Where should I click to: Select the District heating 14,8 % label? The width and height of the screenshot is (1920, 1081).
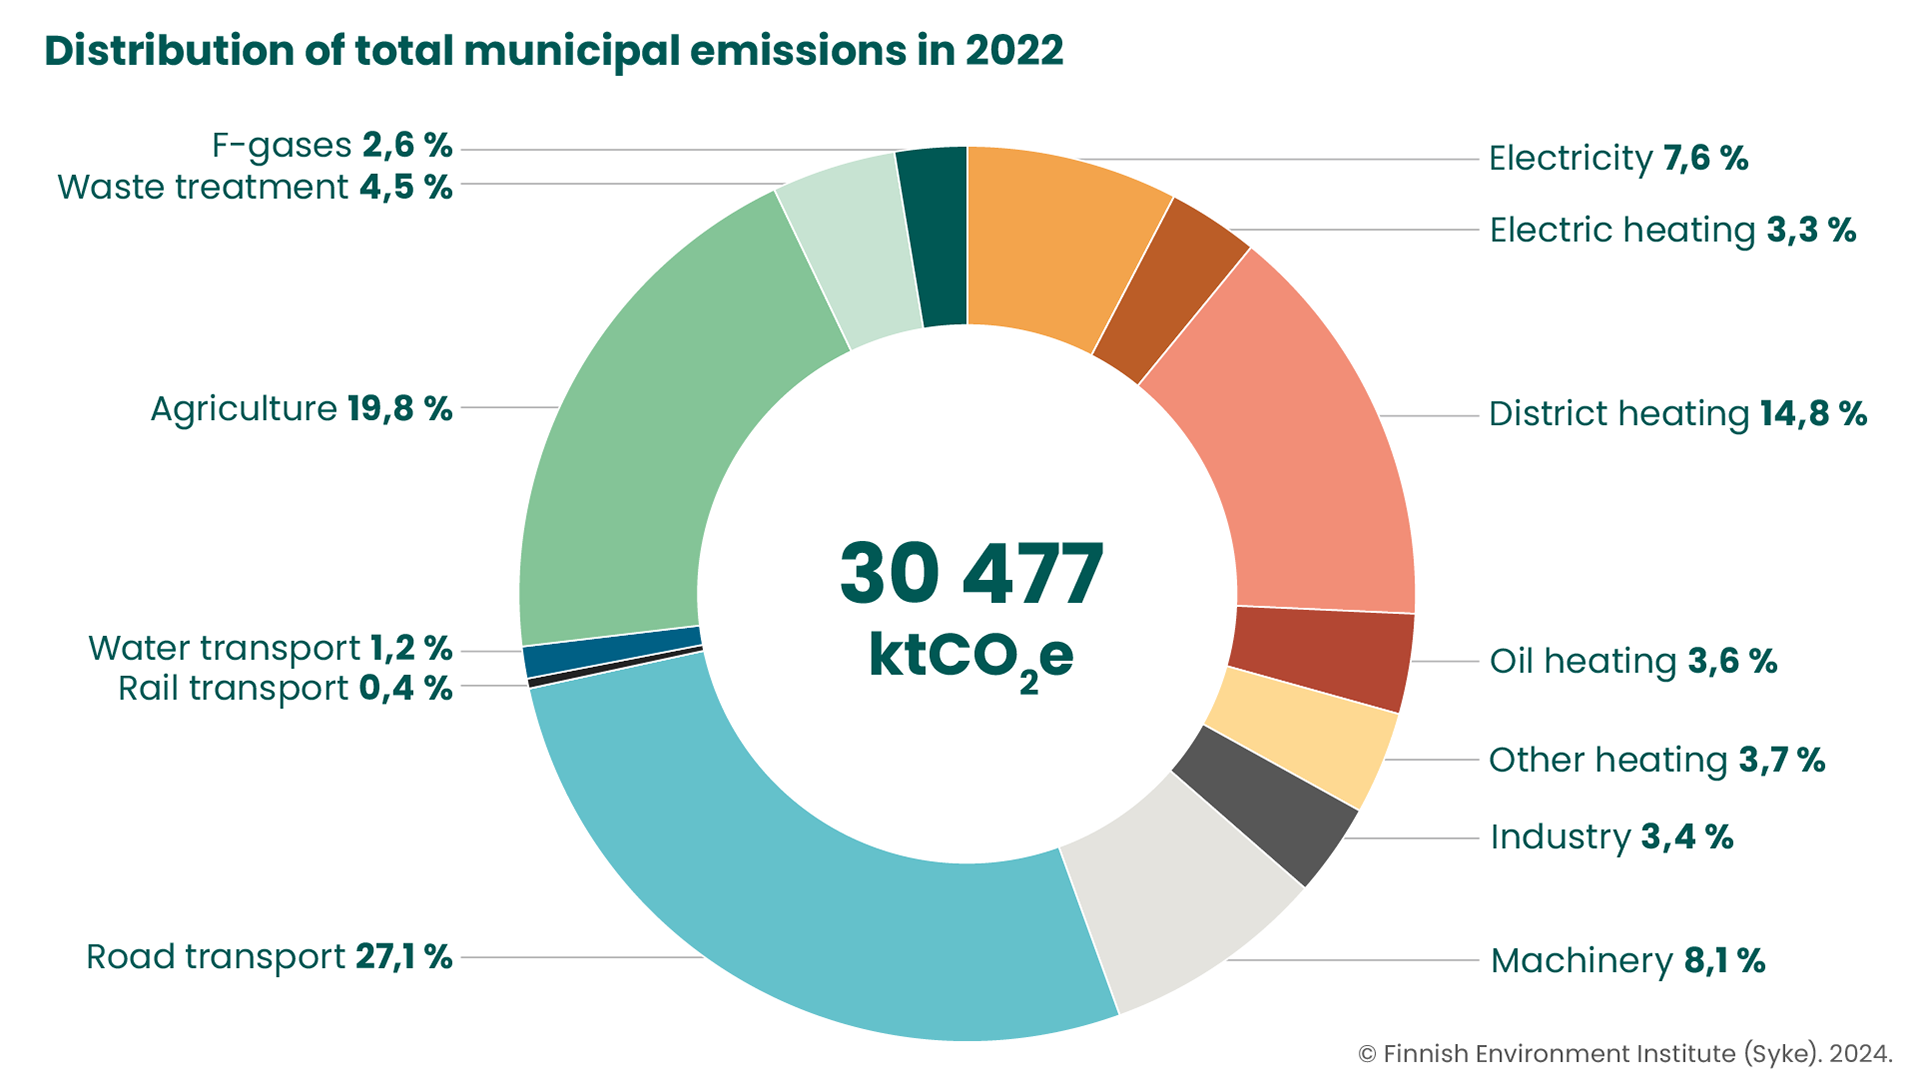1677,414
